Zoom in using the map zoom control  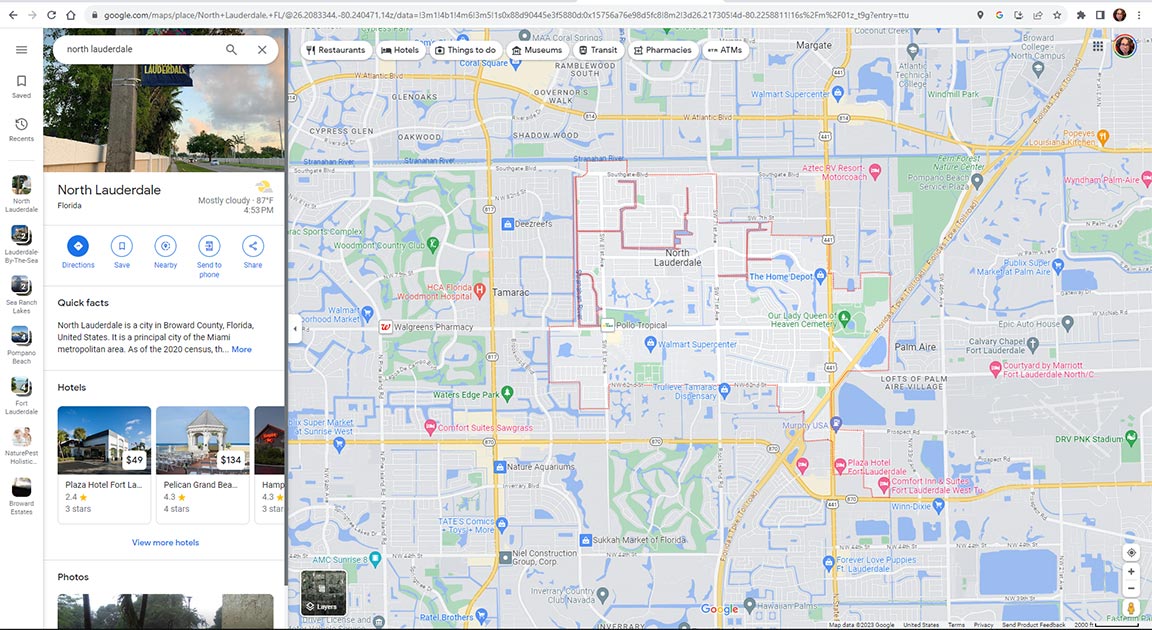point(1131,572)
